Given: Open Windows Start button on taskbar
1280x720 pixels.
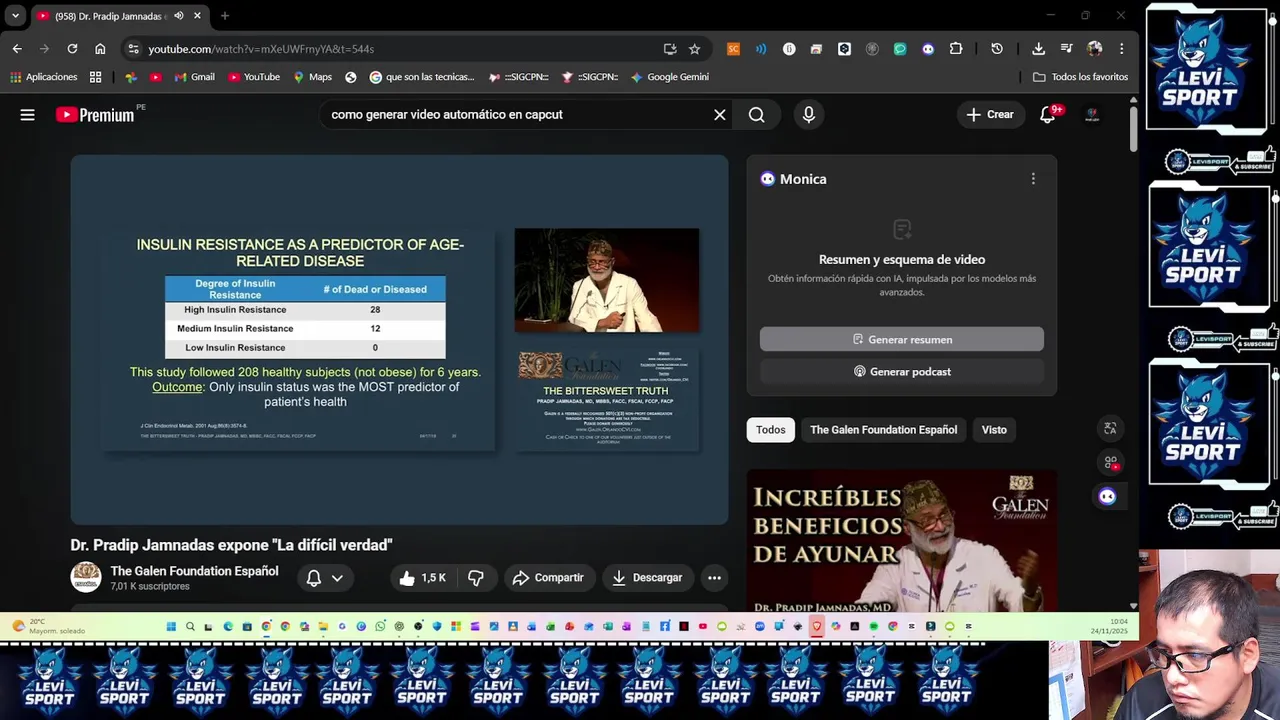Looking at the screenshot, I should (x=171, y=627).
